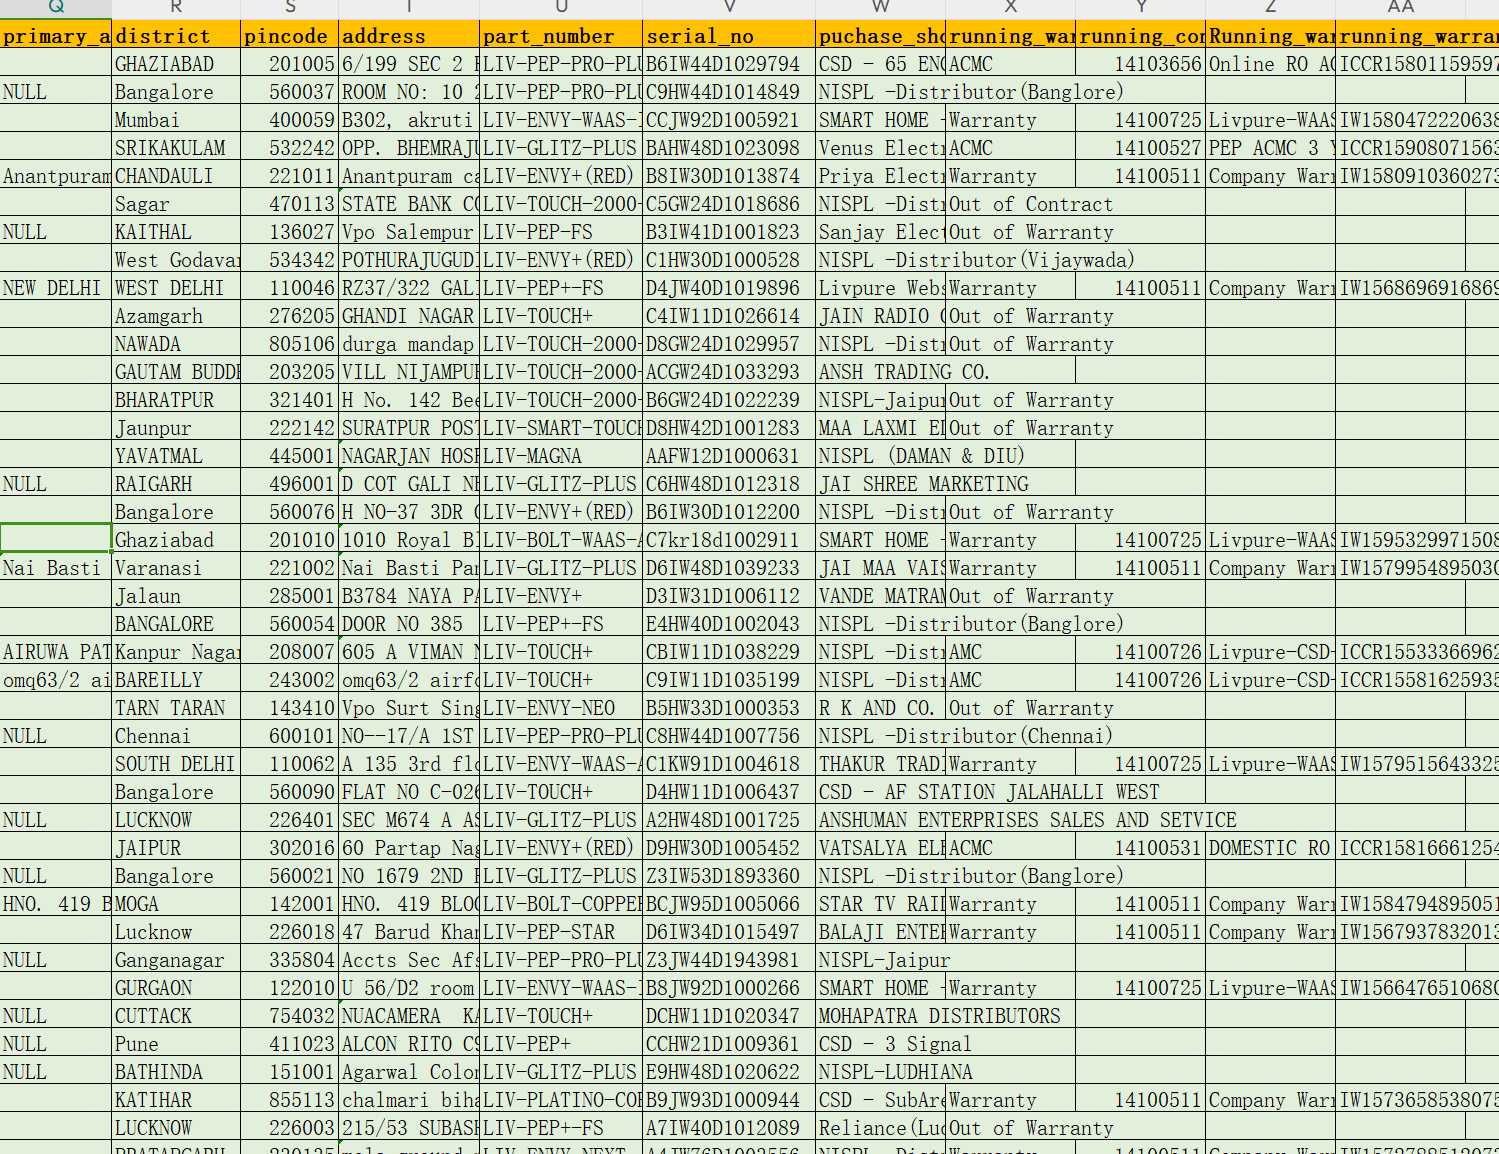Select the "Online RO" warranty cell
This screenshot has height=1154, width=1499.
tap(1270, 64)
